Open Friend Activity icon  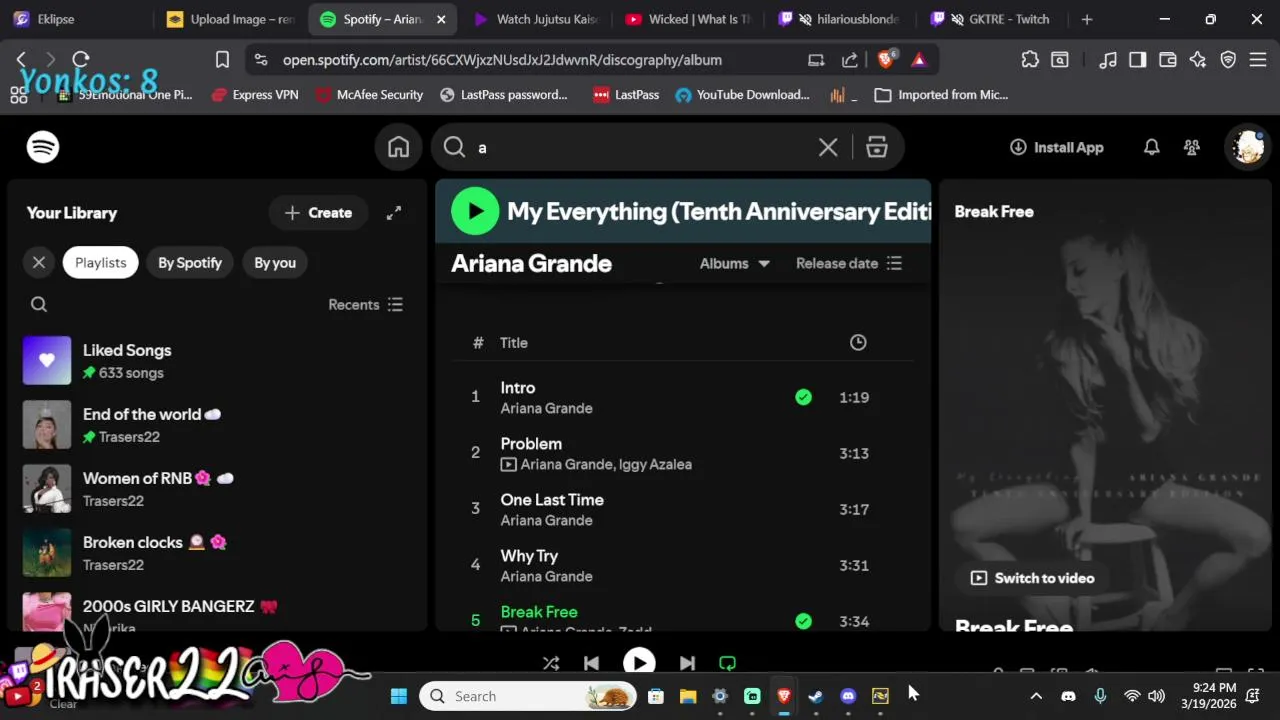tap(1192, 147)
